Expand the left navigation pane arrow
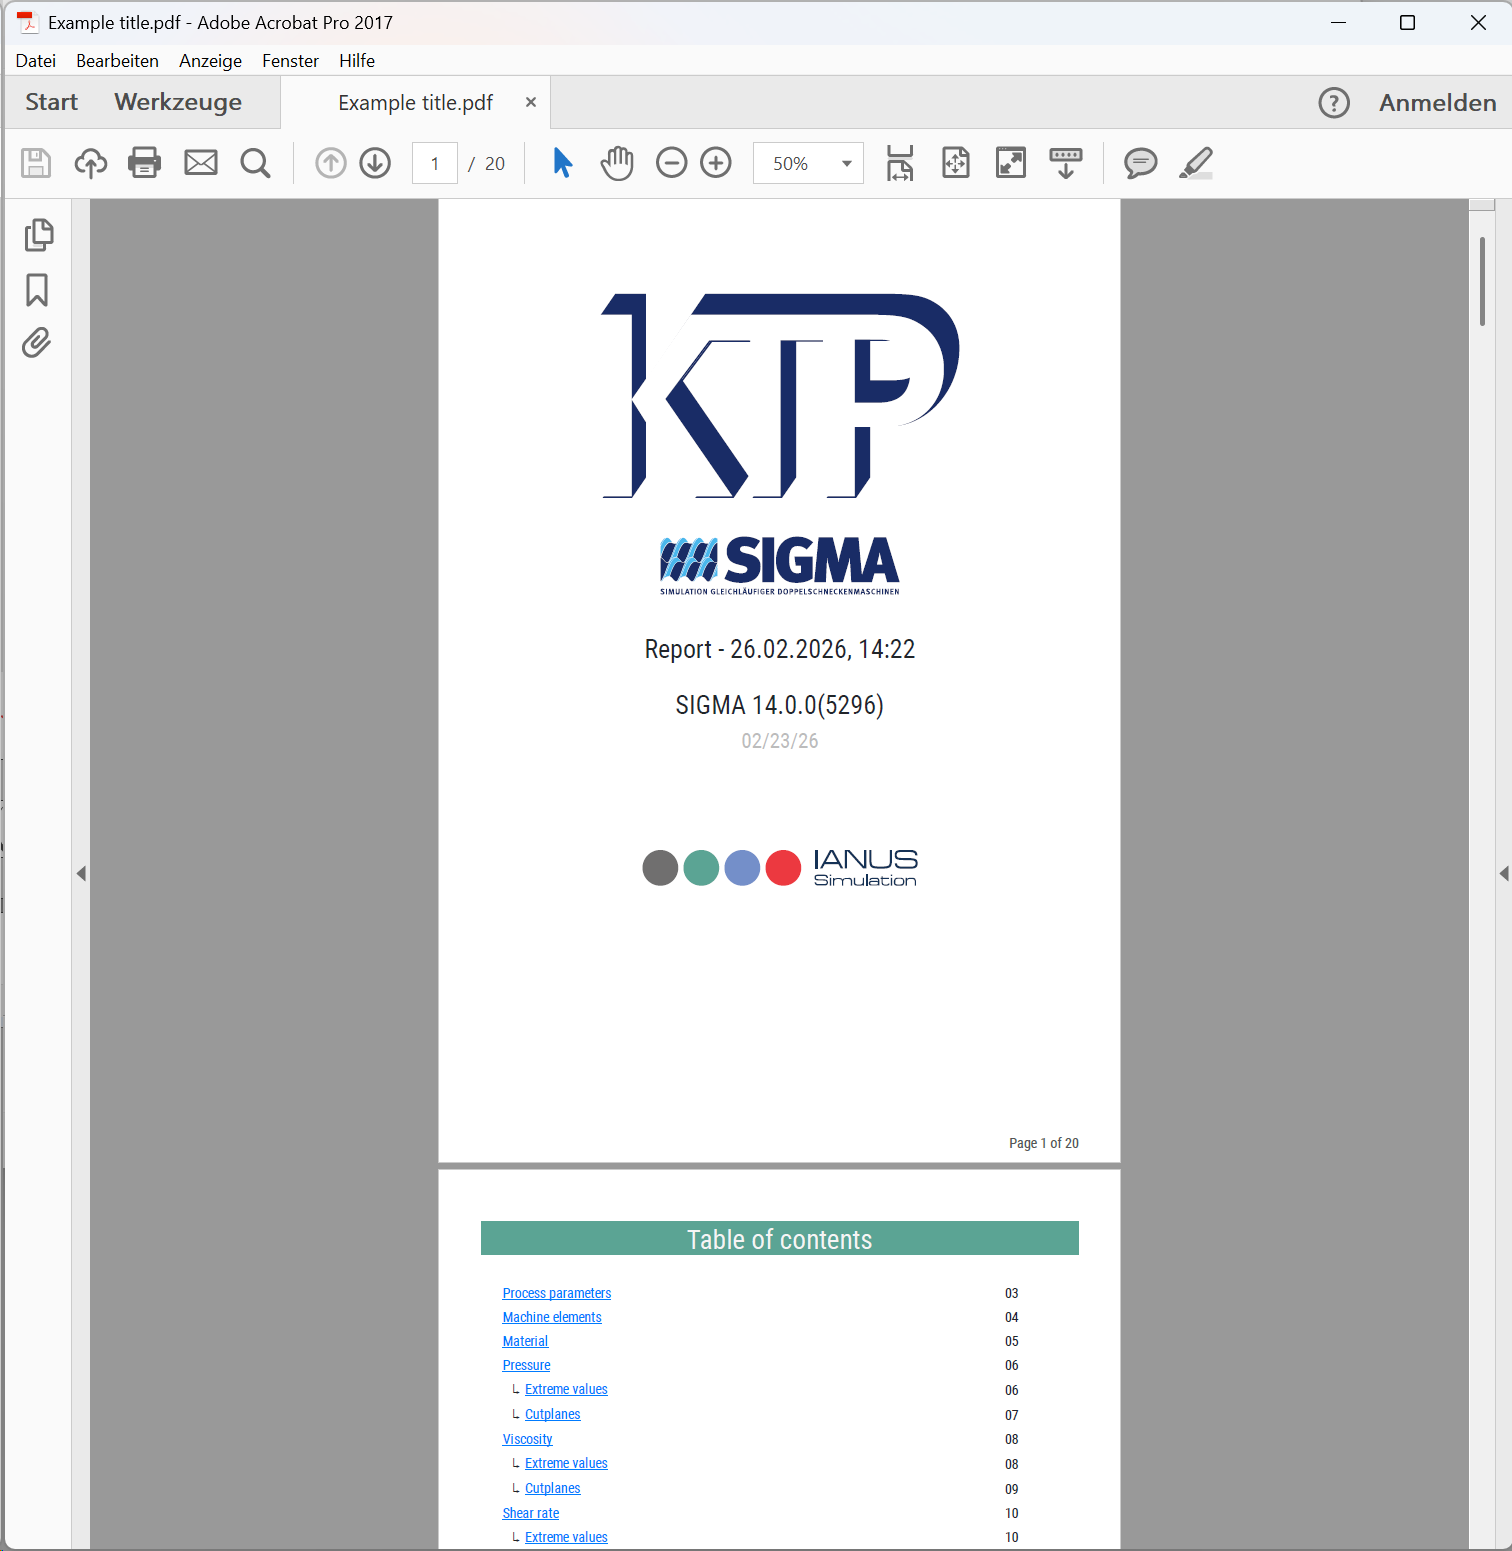 click(81, 874)
